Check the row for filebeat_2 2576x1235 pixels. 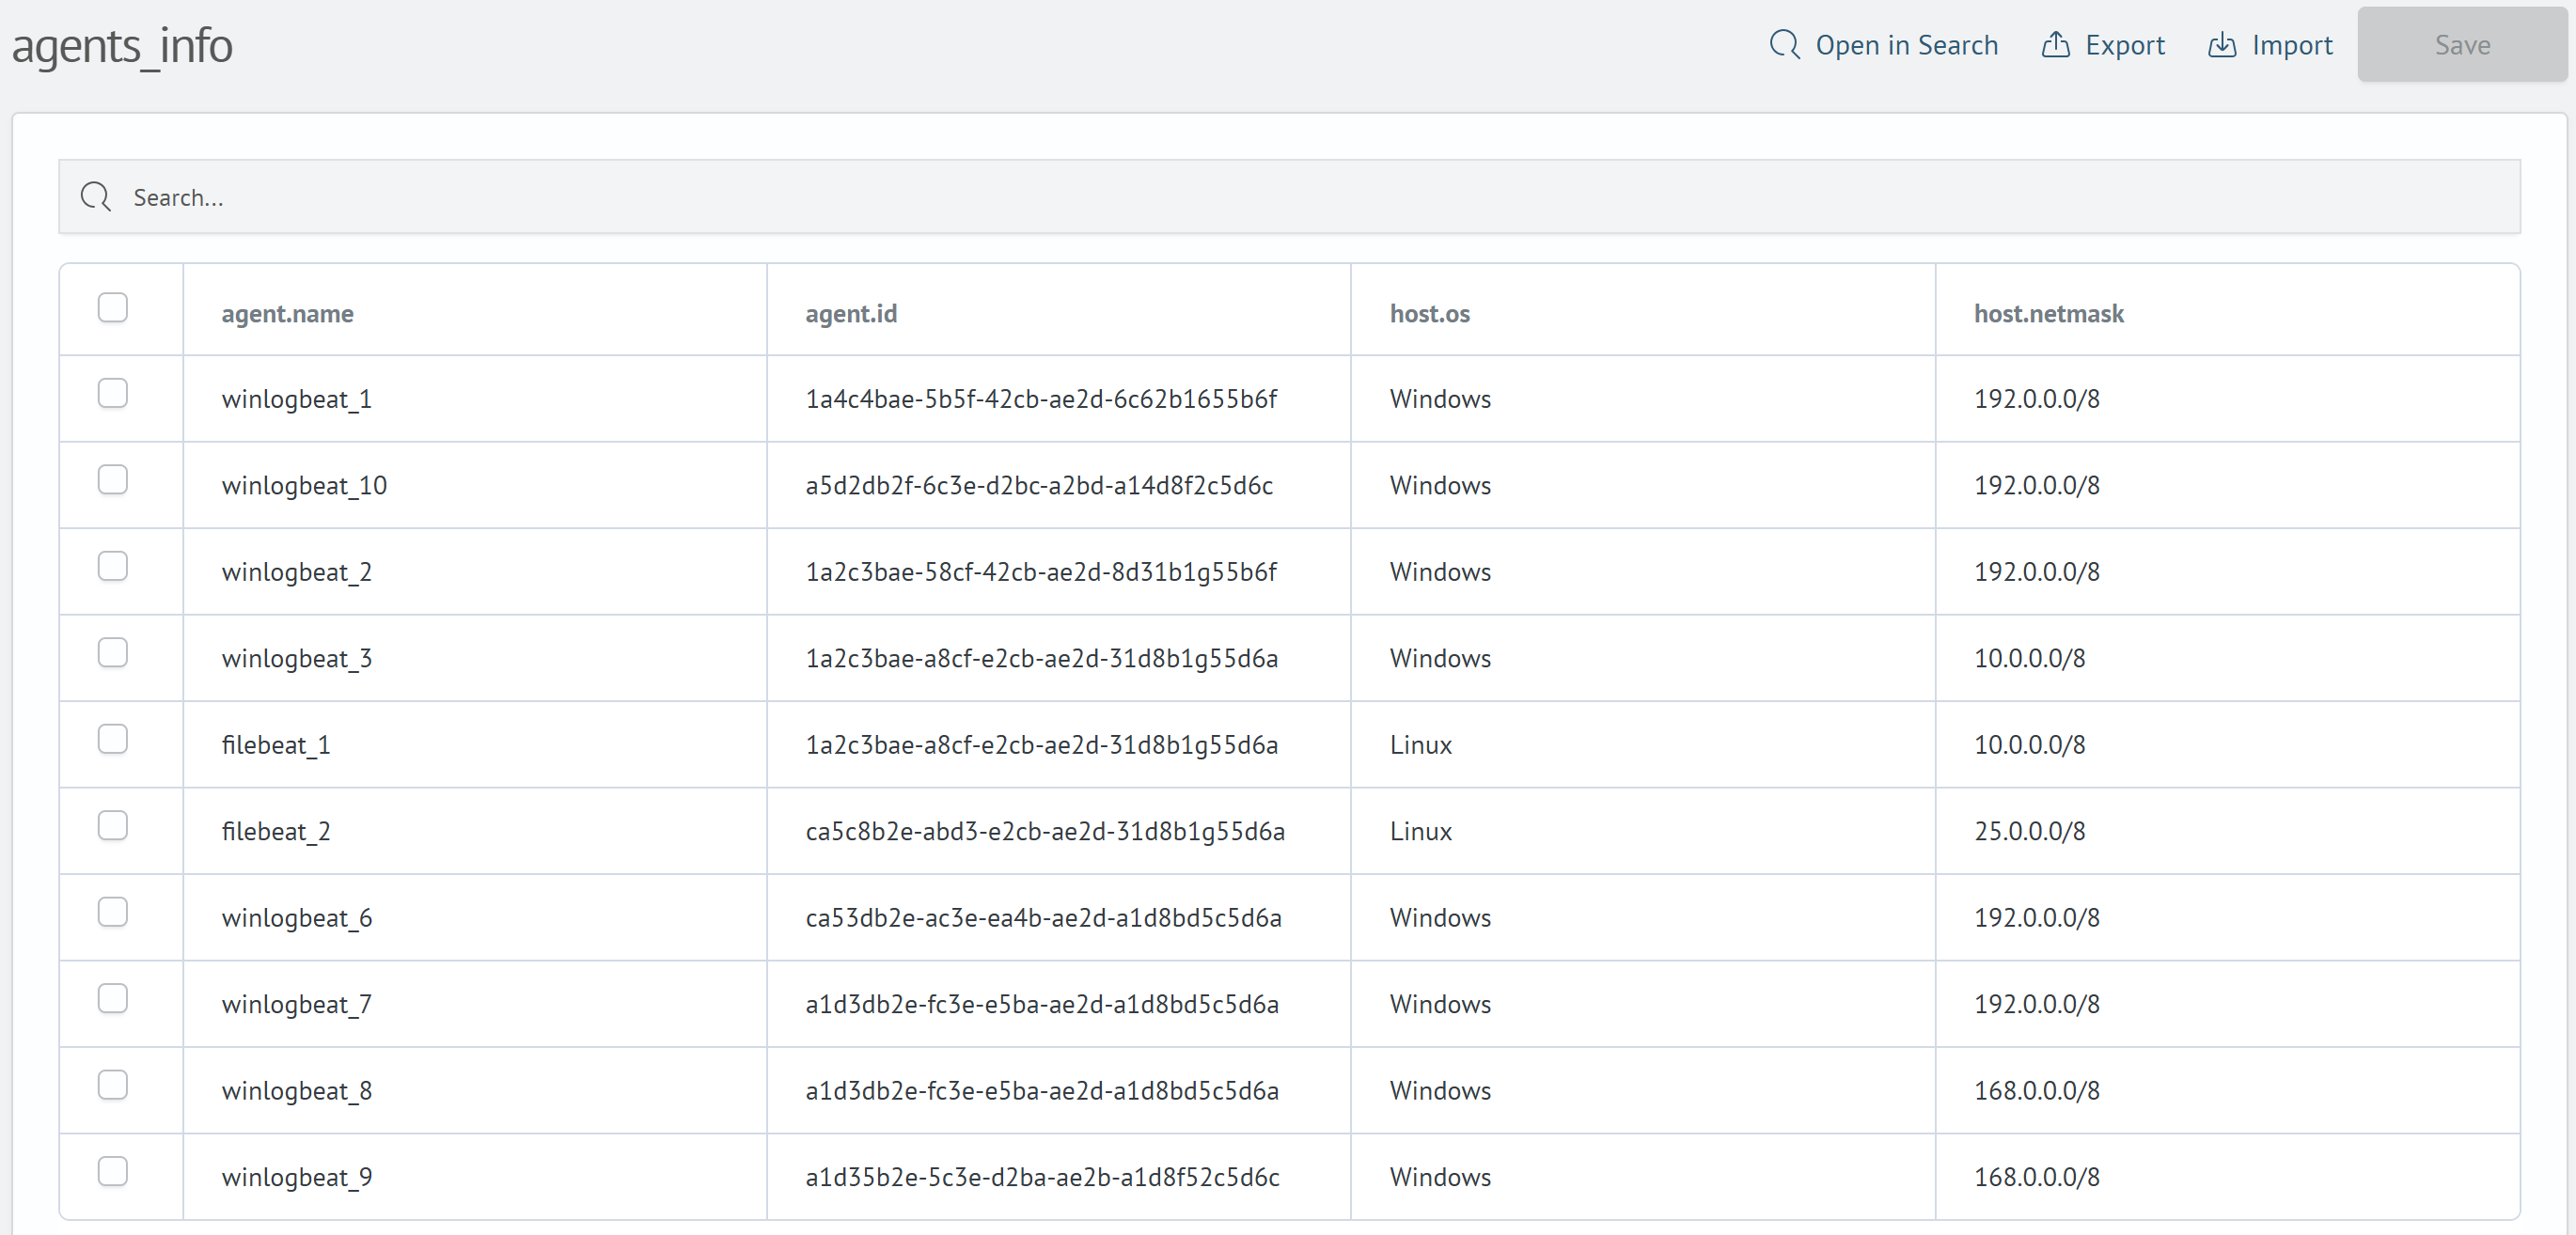(113, 825)
